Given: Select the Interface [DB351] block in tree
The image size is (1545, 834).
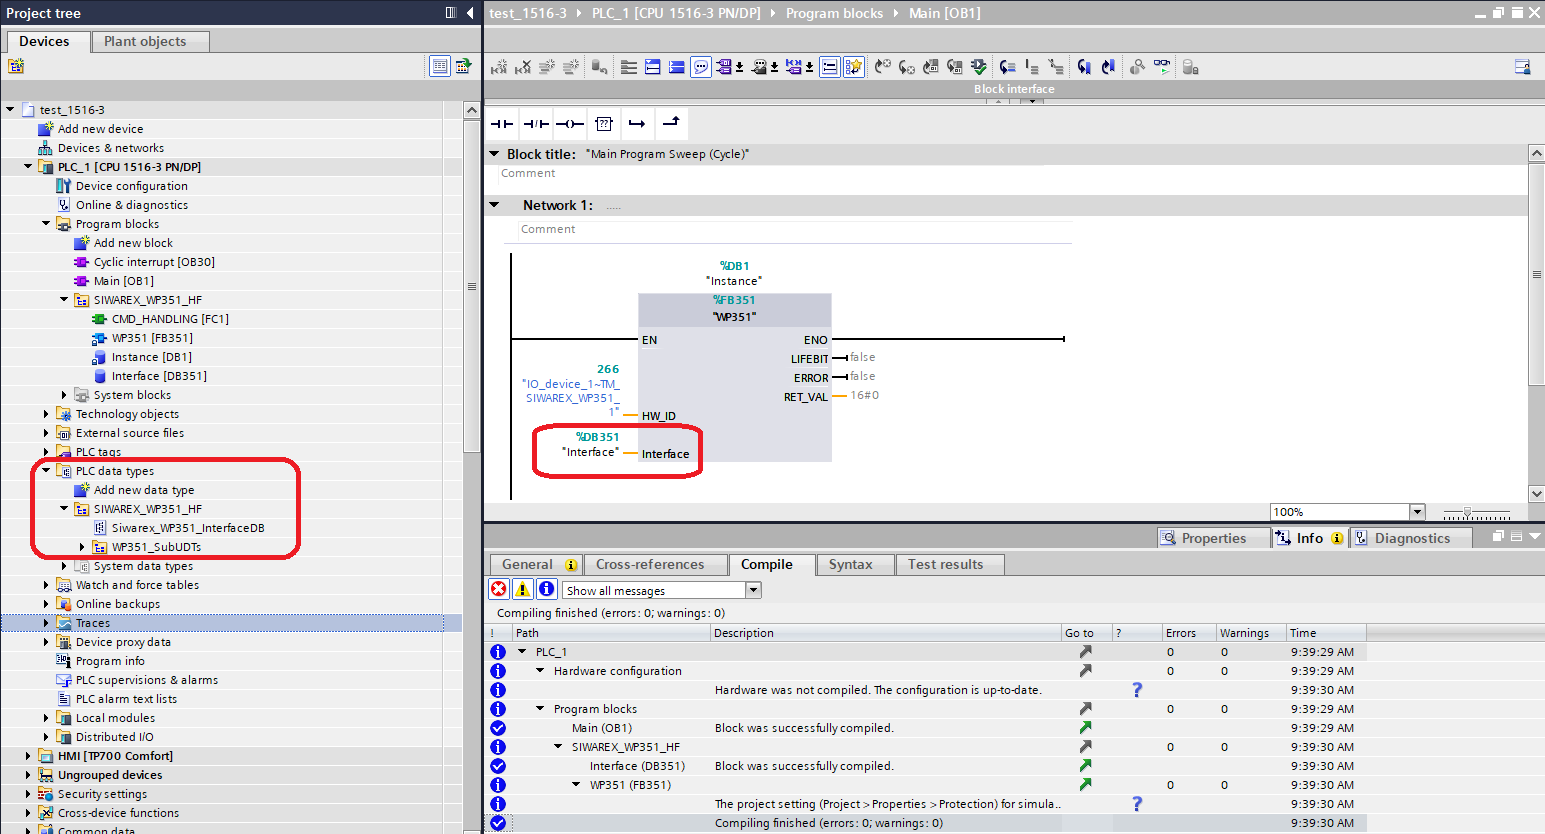Looking at the screenshot, I should 159,376.
